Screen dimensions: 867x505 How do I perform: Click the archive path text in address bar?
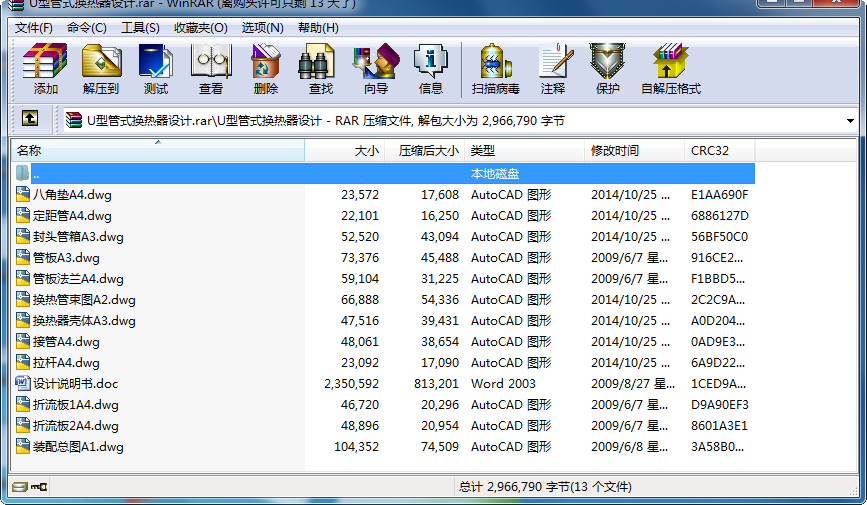click(326, 121)
